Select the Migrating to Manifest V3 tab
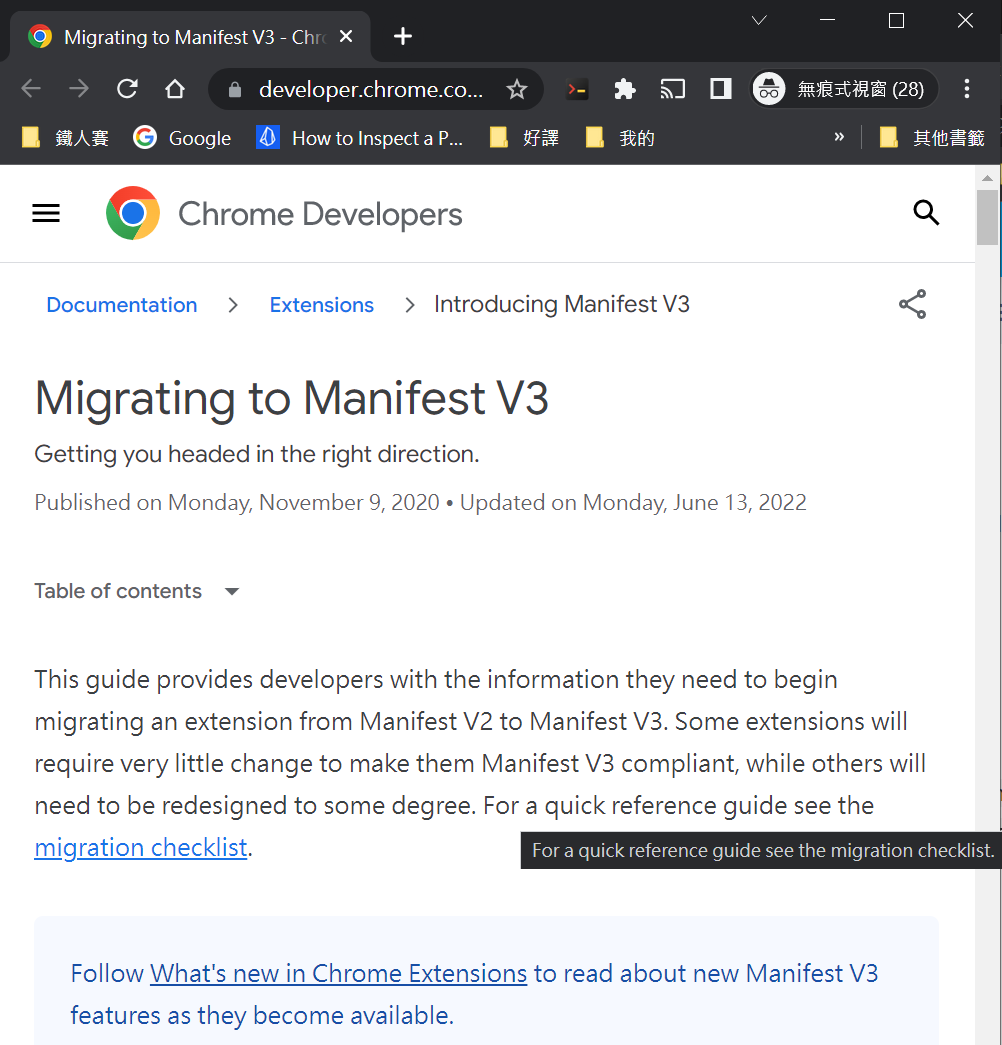Viewport: 1002px width, 1045px height. (x=190, y=37)
